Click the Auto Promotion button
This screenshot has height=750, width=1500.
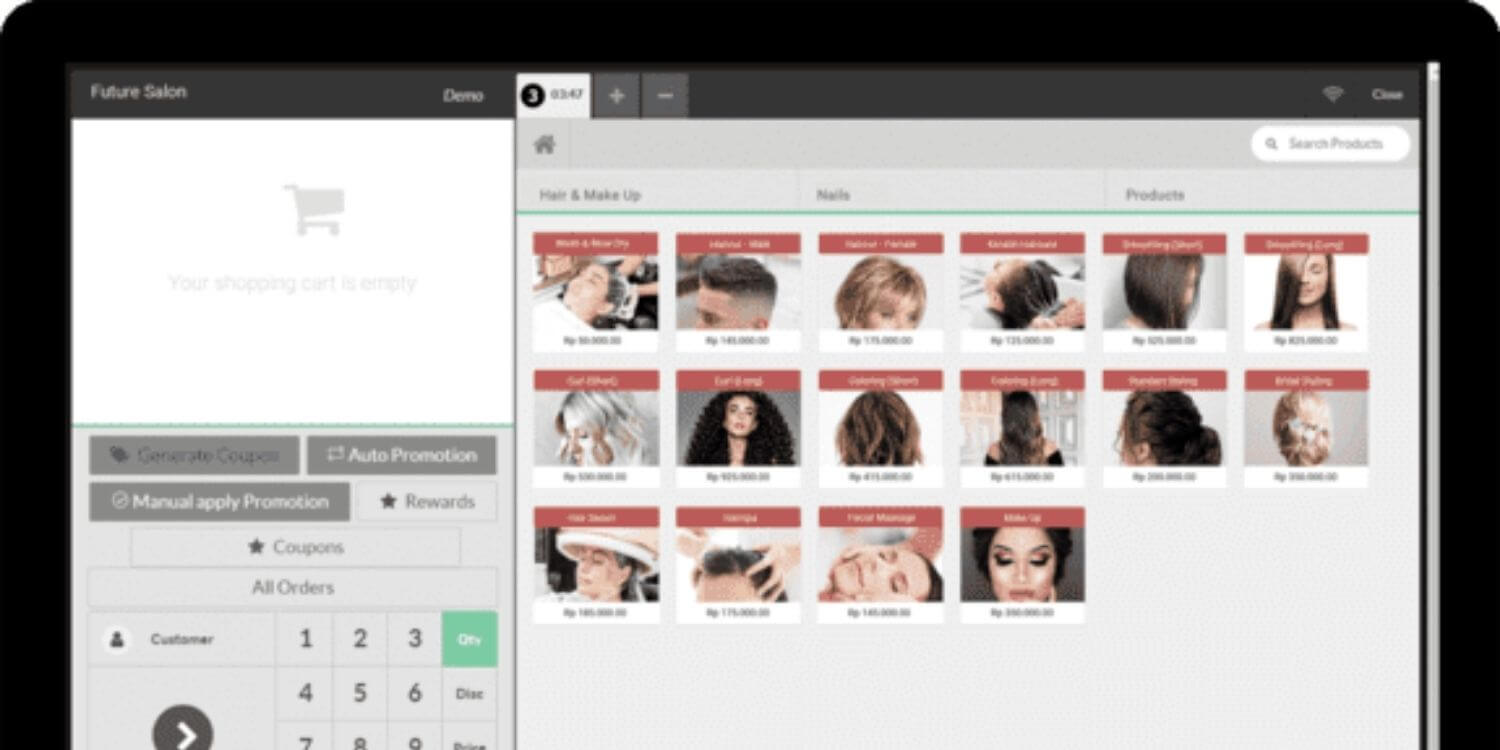click(401, 455)
